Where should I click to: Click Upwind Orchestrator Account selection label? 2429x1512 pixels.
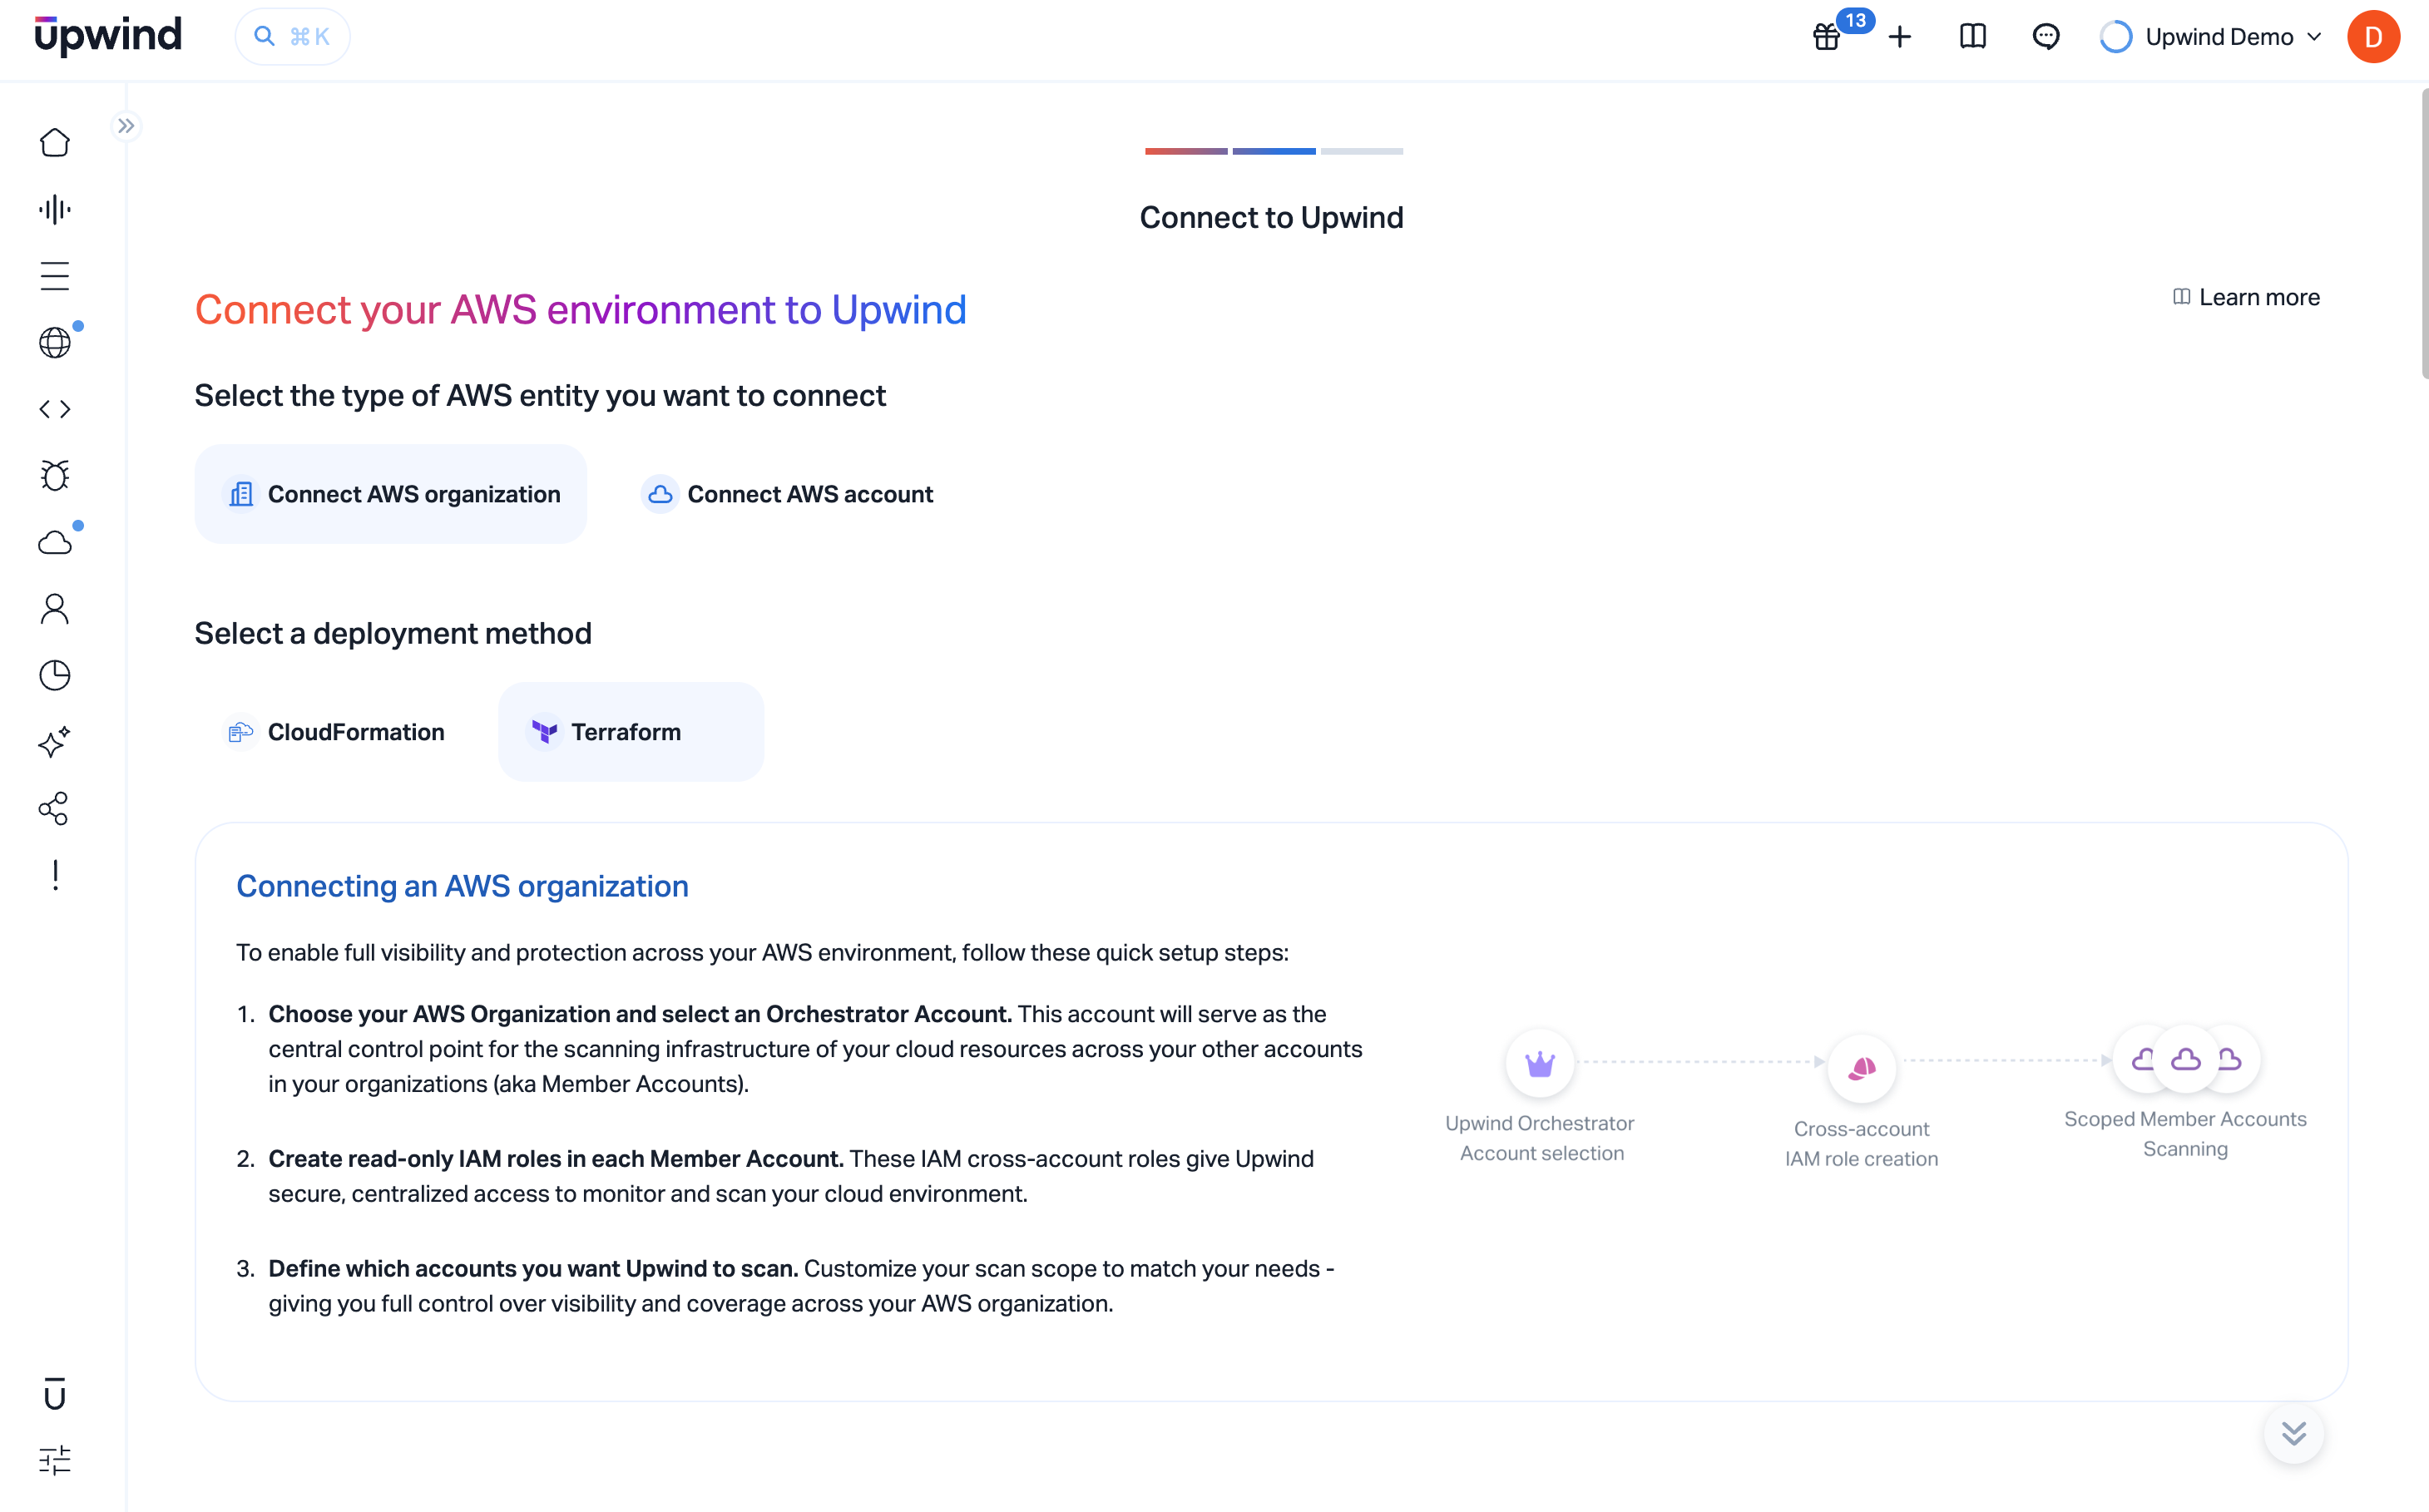[1540, 1138]
